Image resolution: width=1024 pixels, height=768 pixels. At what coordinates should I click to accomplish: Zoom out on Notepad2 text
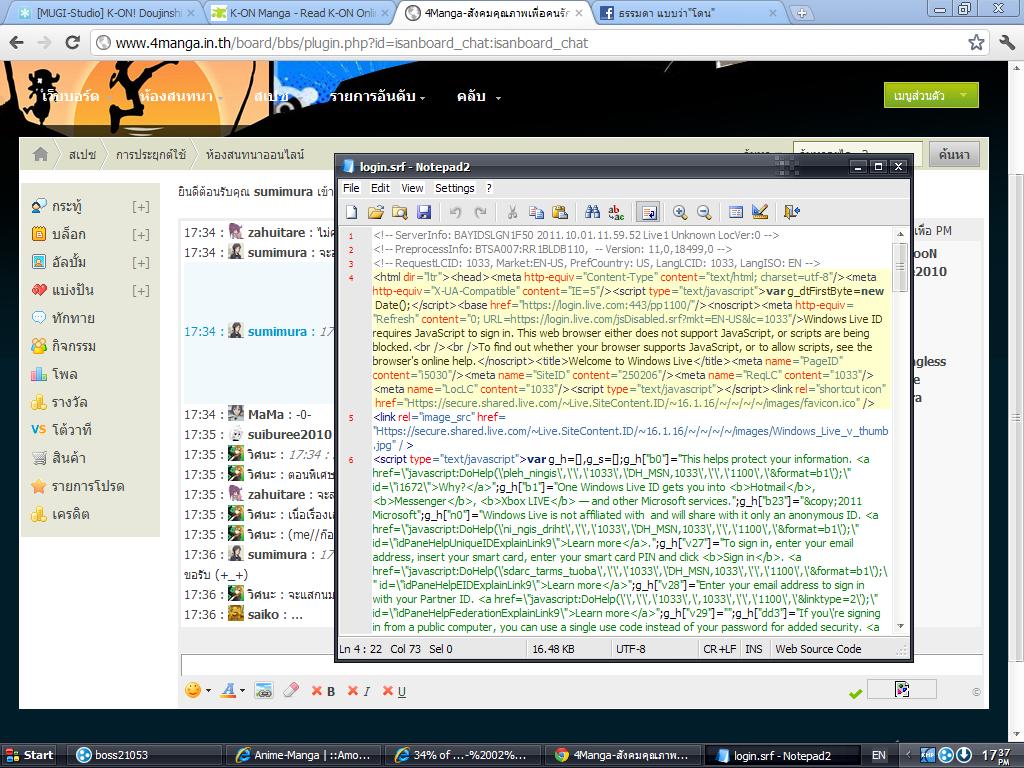pyautogui.click(x=704, y=212)
